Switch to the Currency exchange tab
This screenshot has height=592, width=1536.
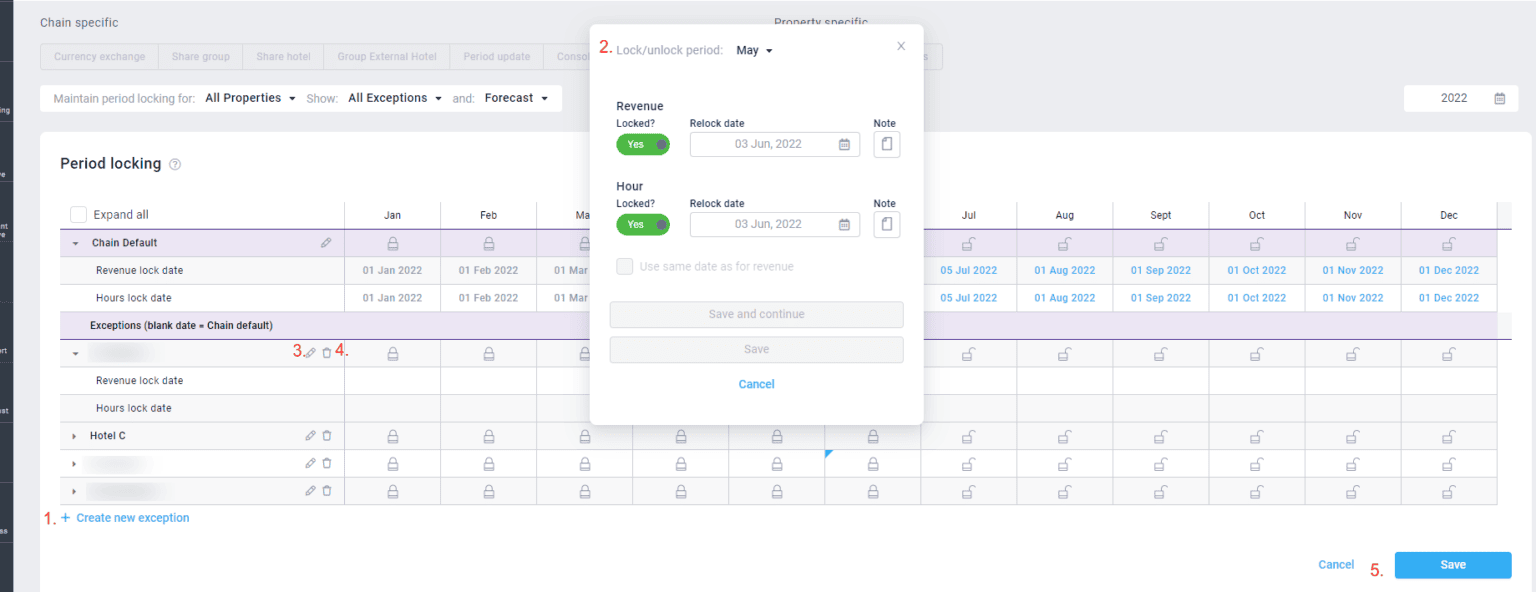pos(99,57)
